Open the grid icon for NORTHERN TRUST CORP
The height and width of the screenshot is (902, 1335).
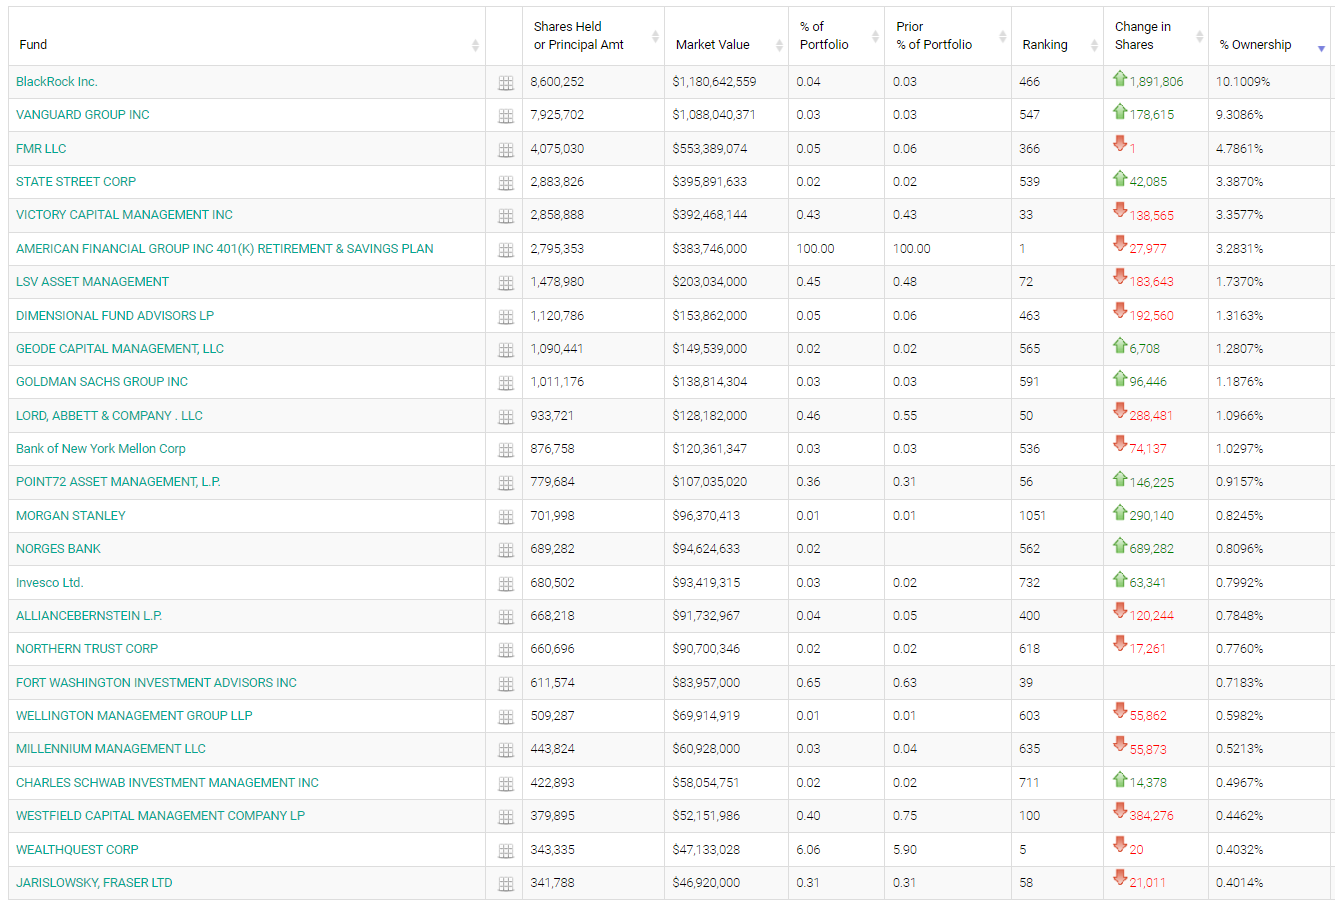(x=506, y=650)
